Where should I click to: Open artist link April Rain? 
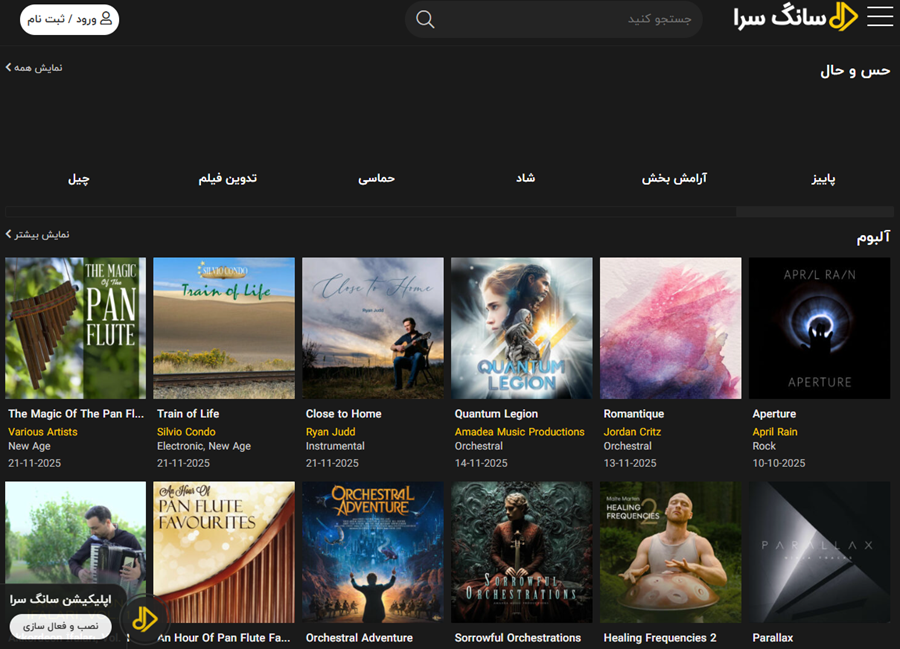pos(774,432)
